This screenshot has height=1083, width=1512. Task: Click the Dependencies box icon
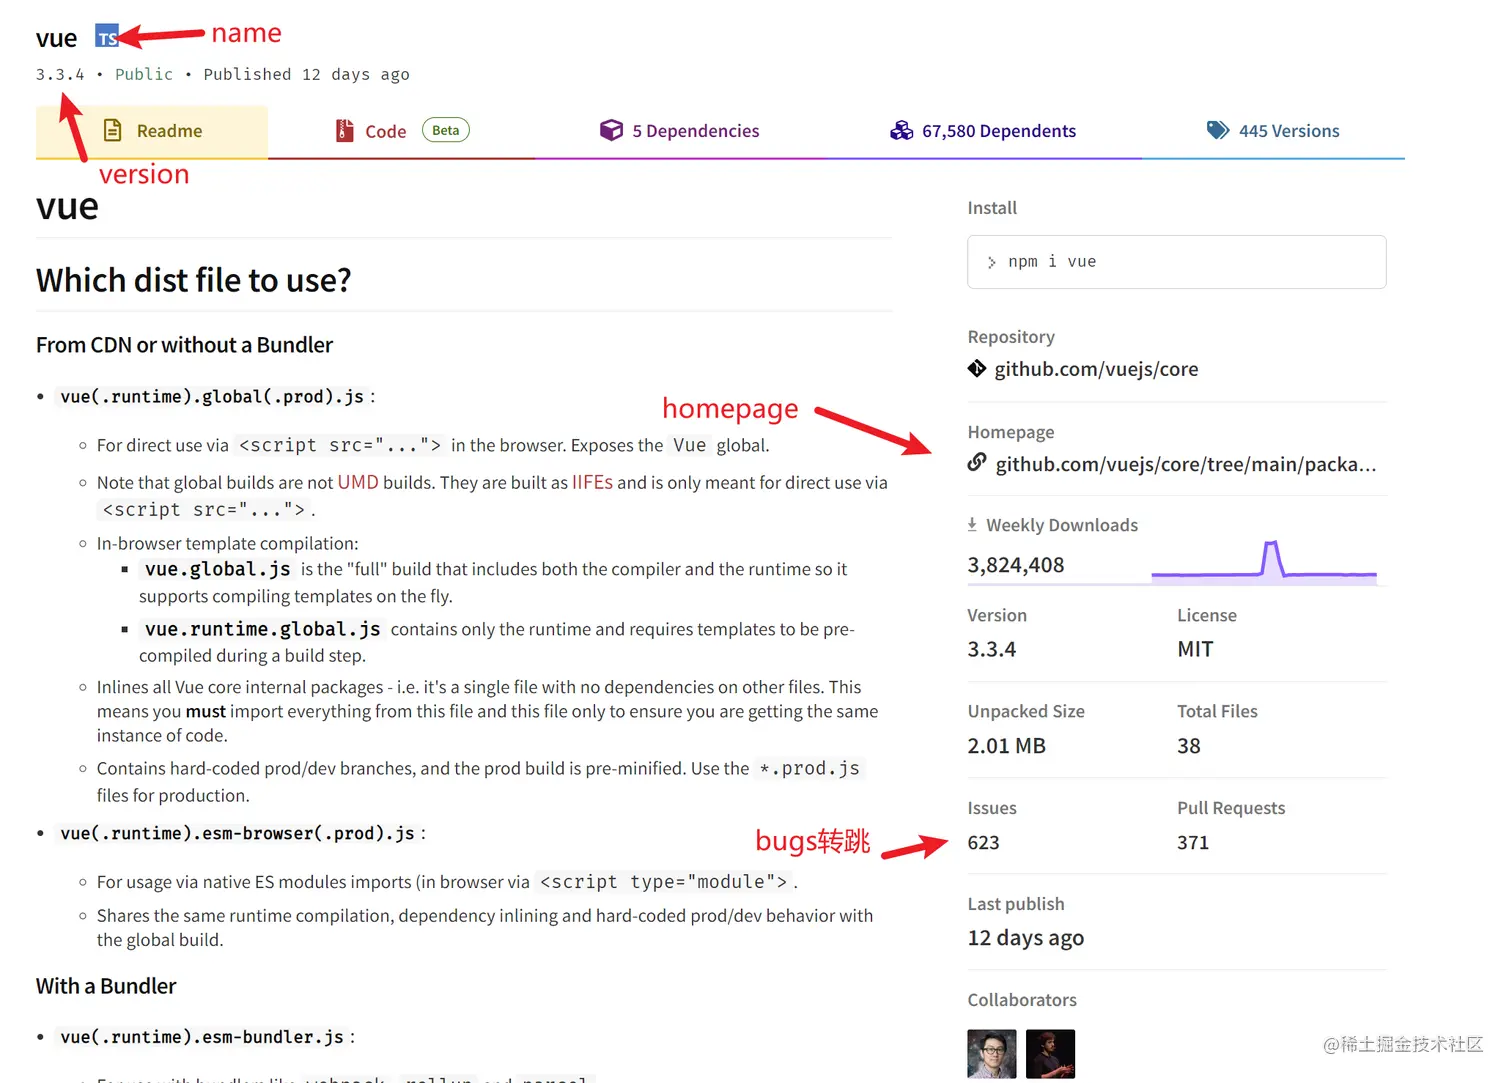(611, 130)
